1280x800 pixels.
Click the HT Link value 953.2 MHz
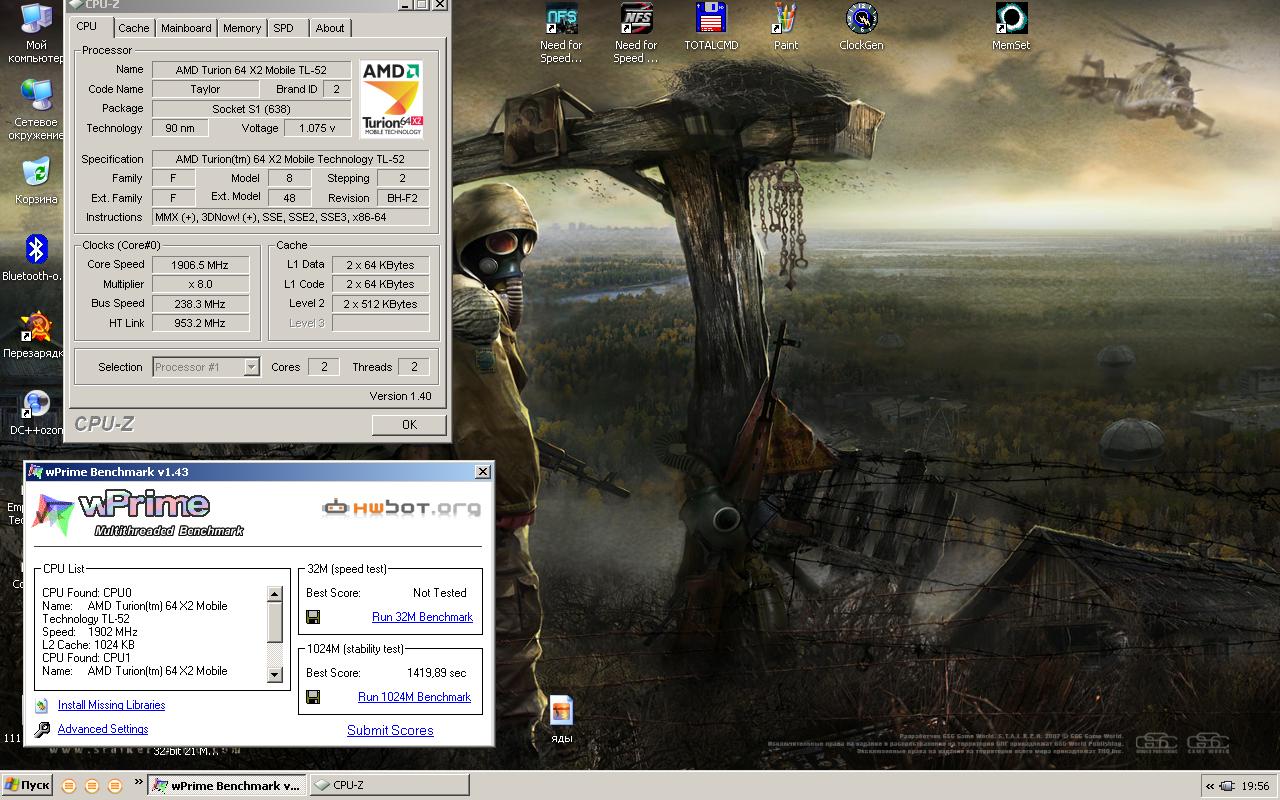point(203,323)
